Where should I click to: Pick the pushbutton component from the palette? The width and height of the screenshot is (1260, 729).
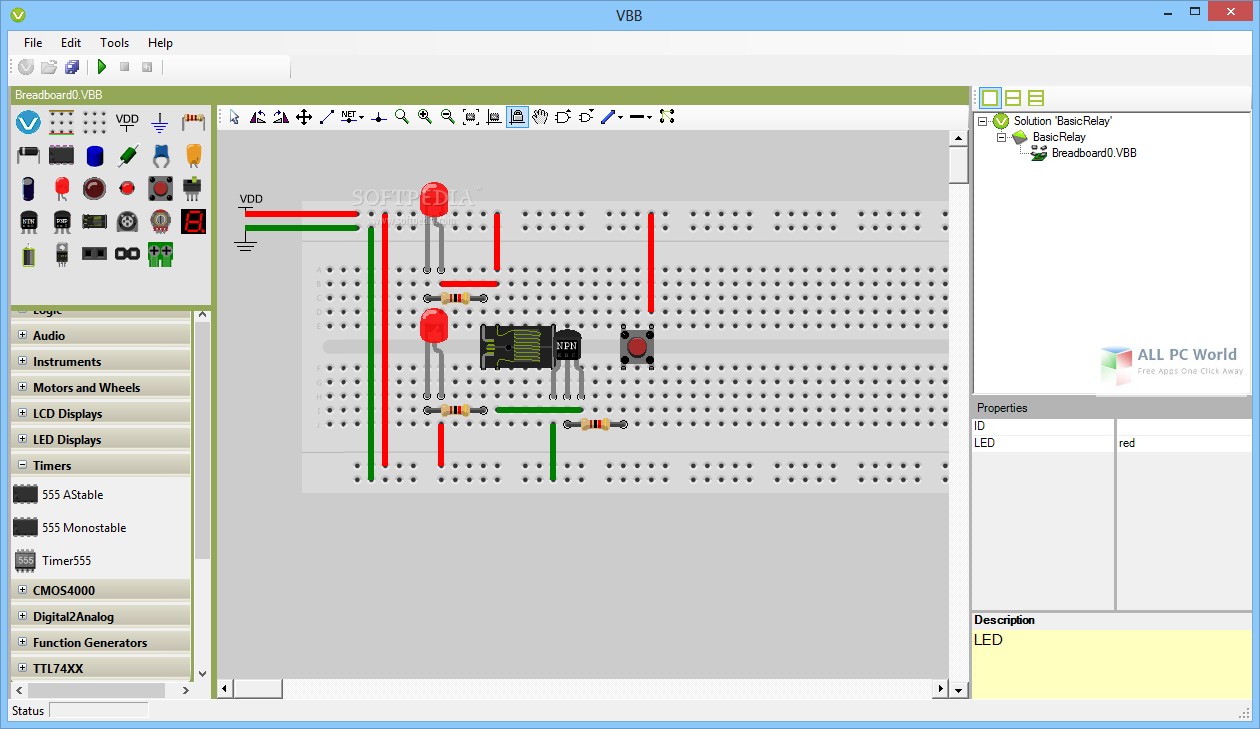[x=159, y=189]
